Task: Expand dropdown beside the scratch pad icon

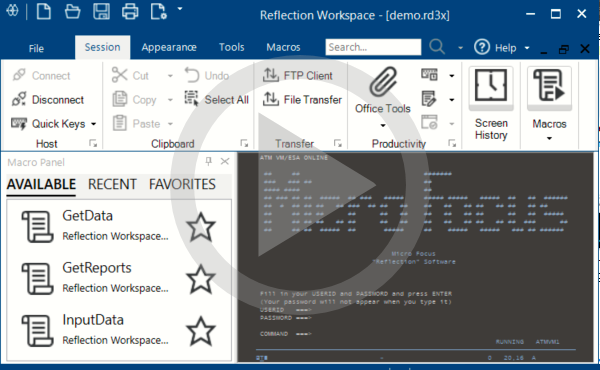Action: coord(452,100)
